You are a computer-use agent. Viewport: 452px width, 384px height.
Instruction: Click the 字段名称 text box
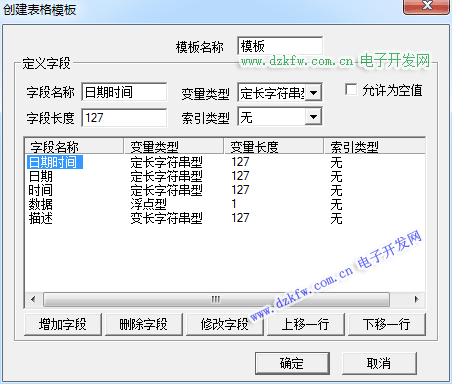[124, 92]
